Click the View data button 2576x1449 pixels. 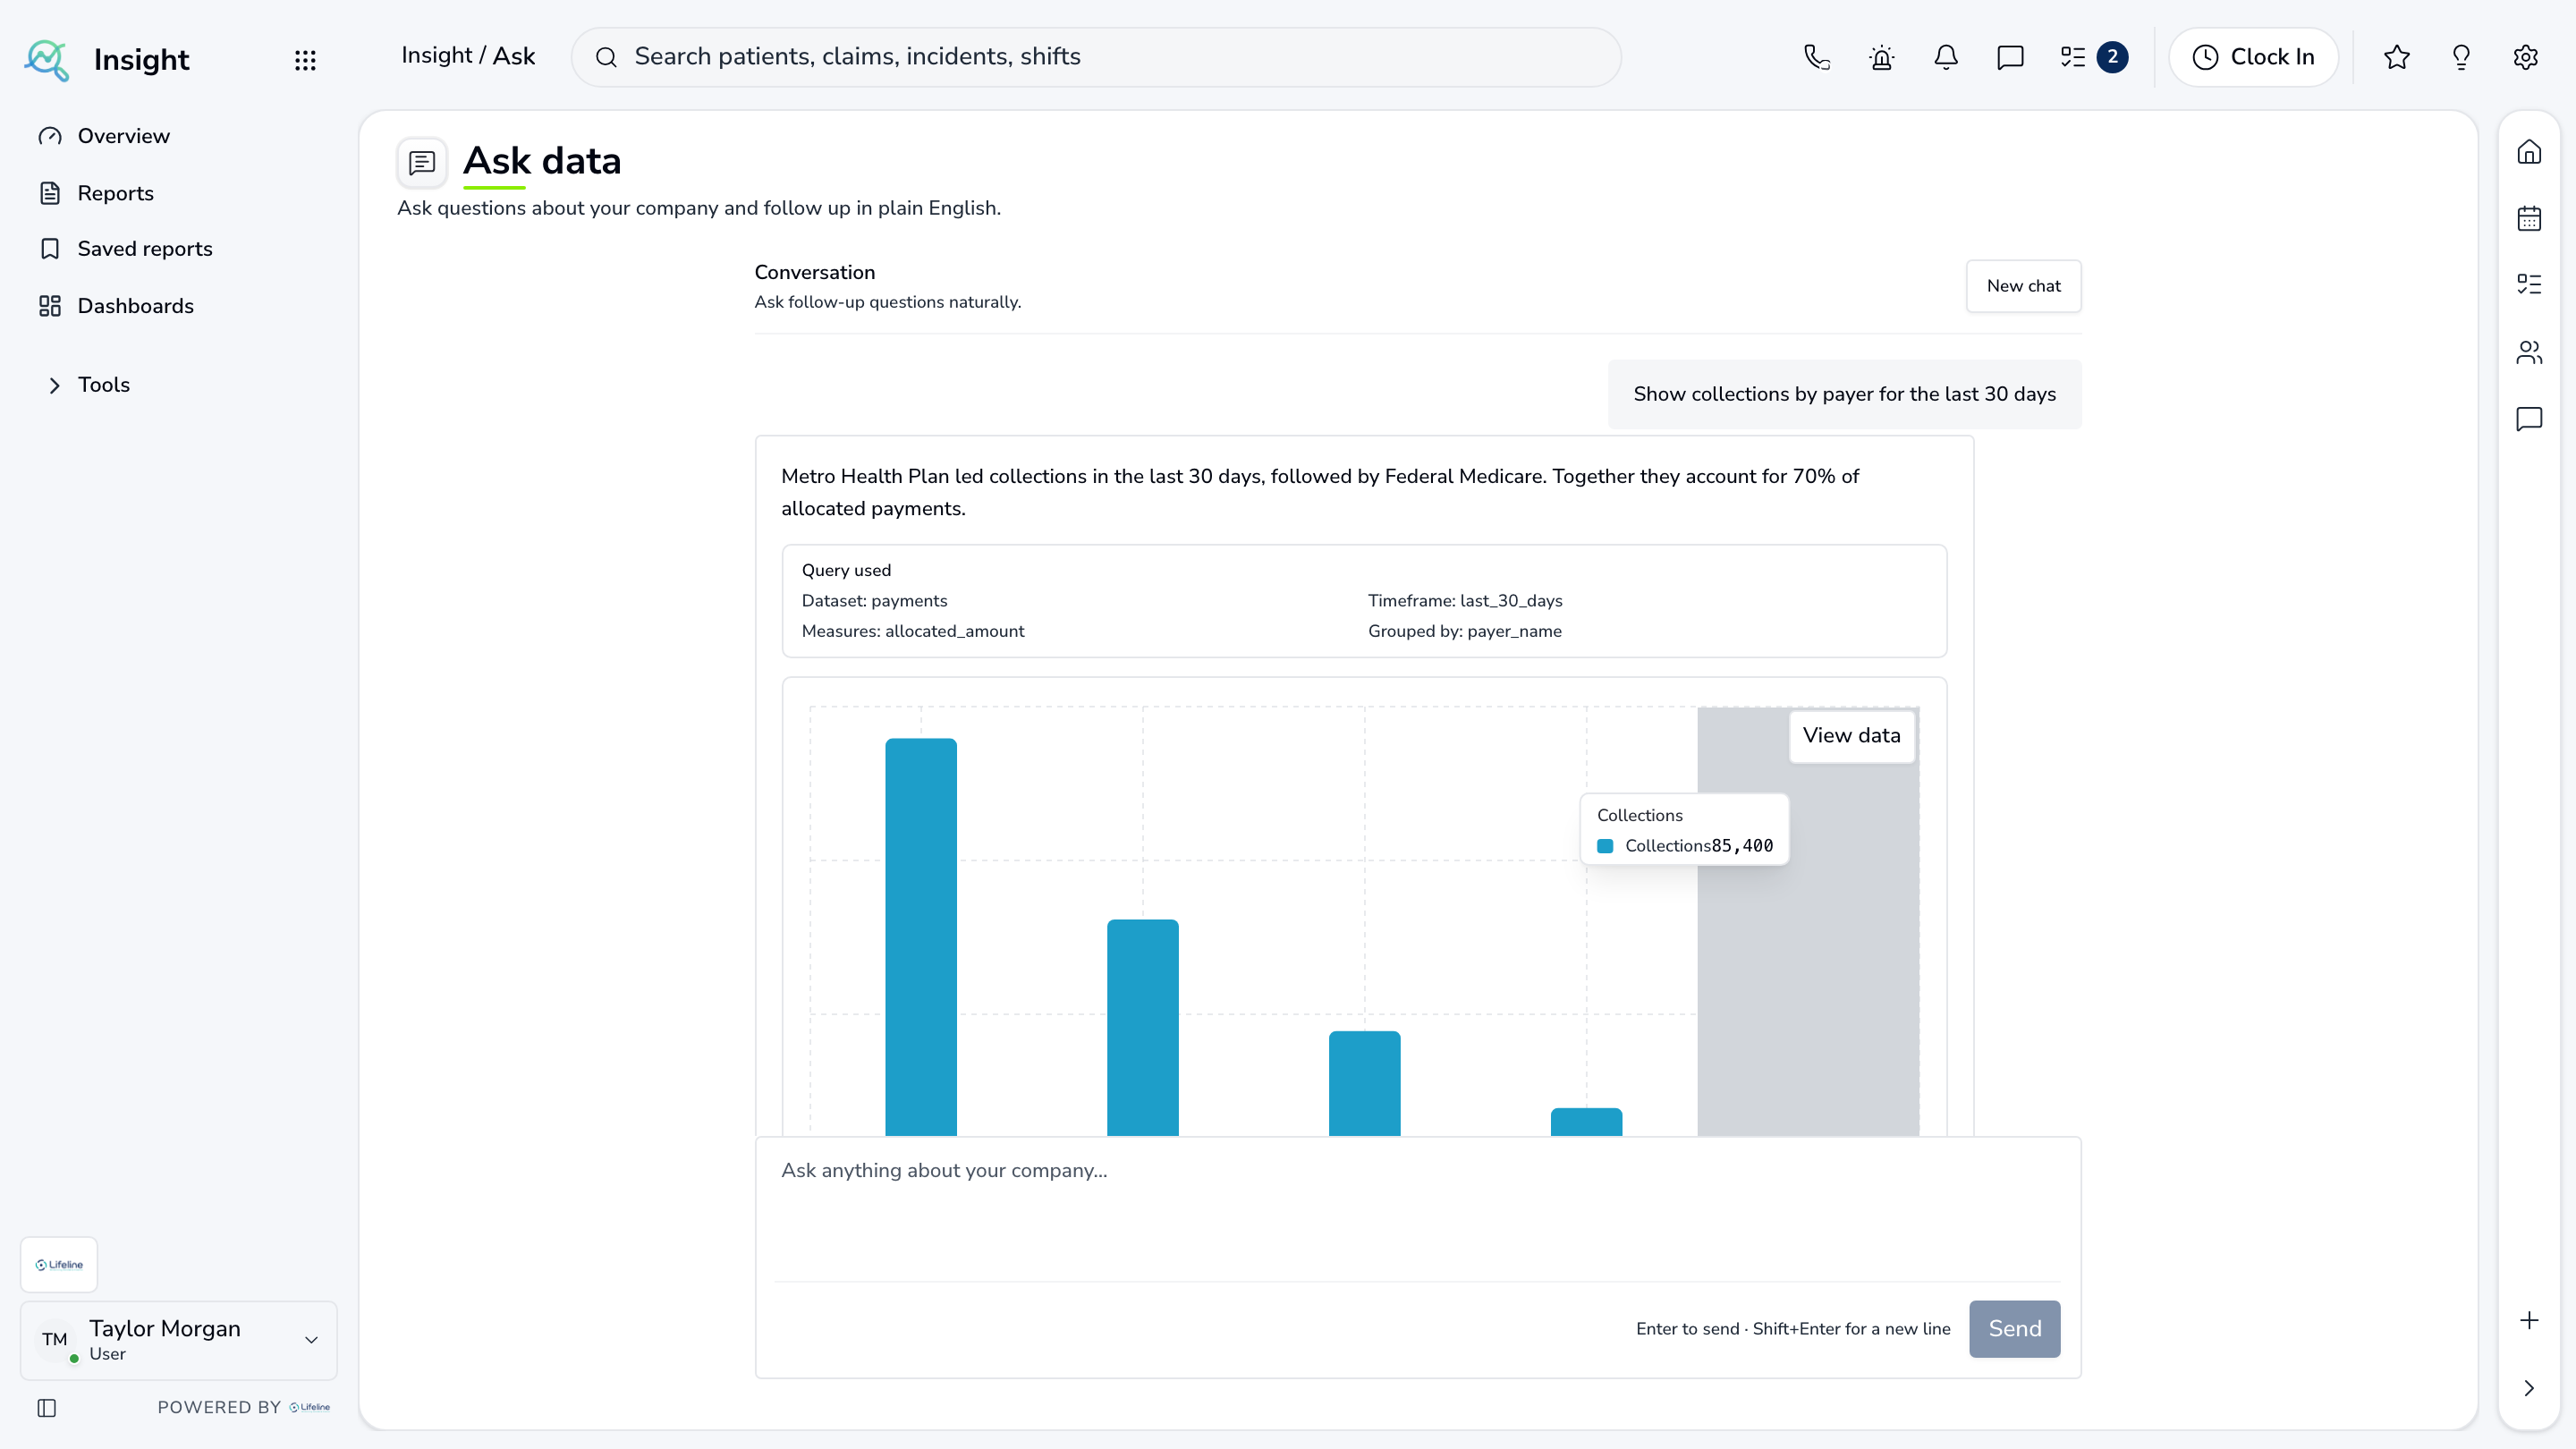pos(1851,735)
